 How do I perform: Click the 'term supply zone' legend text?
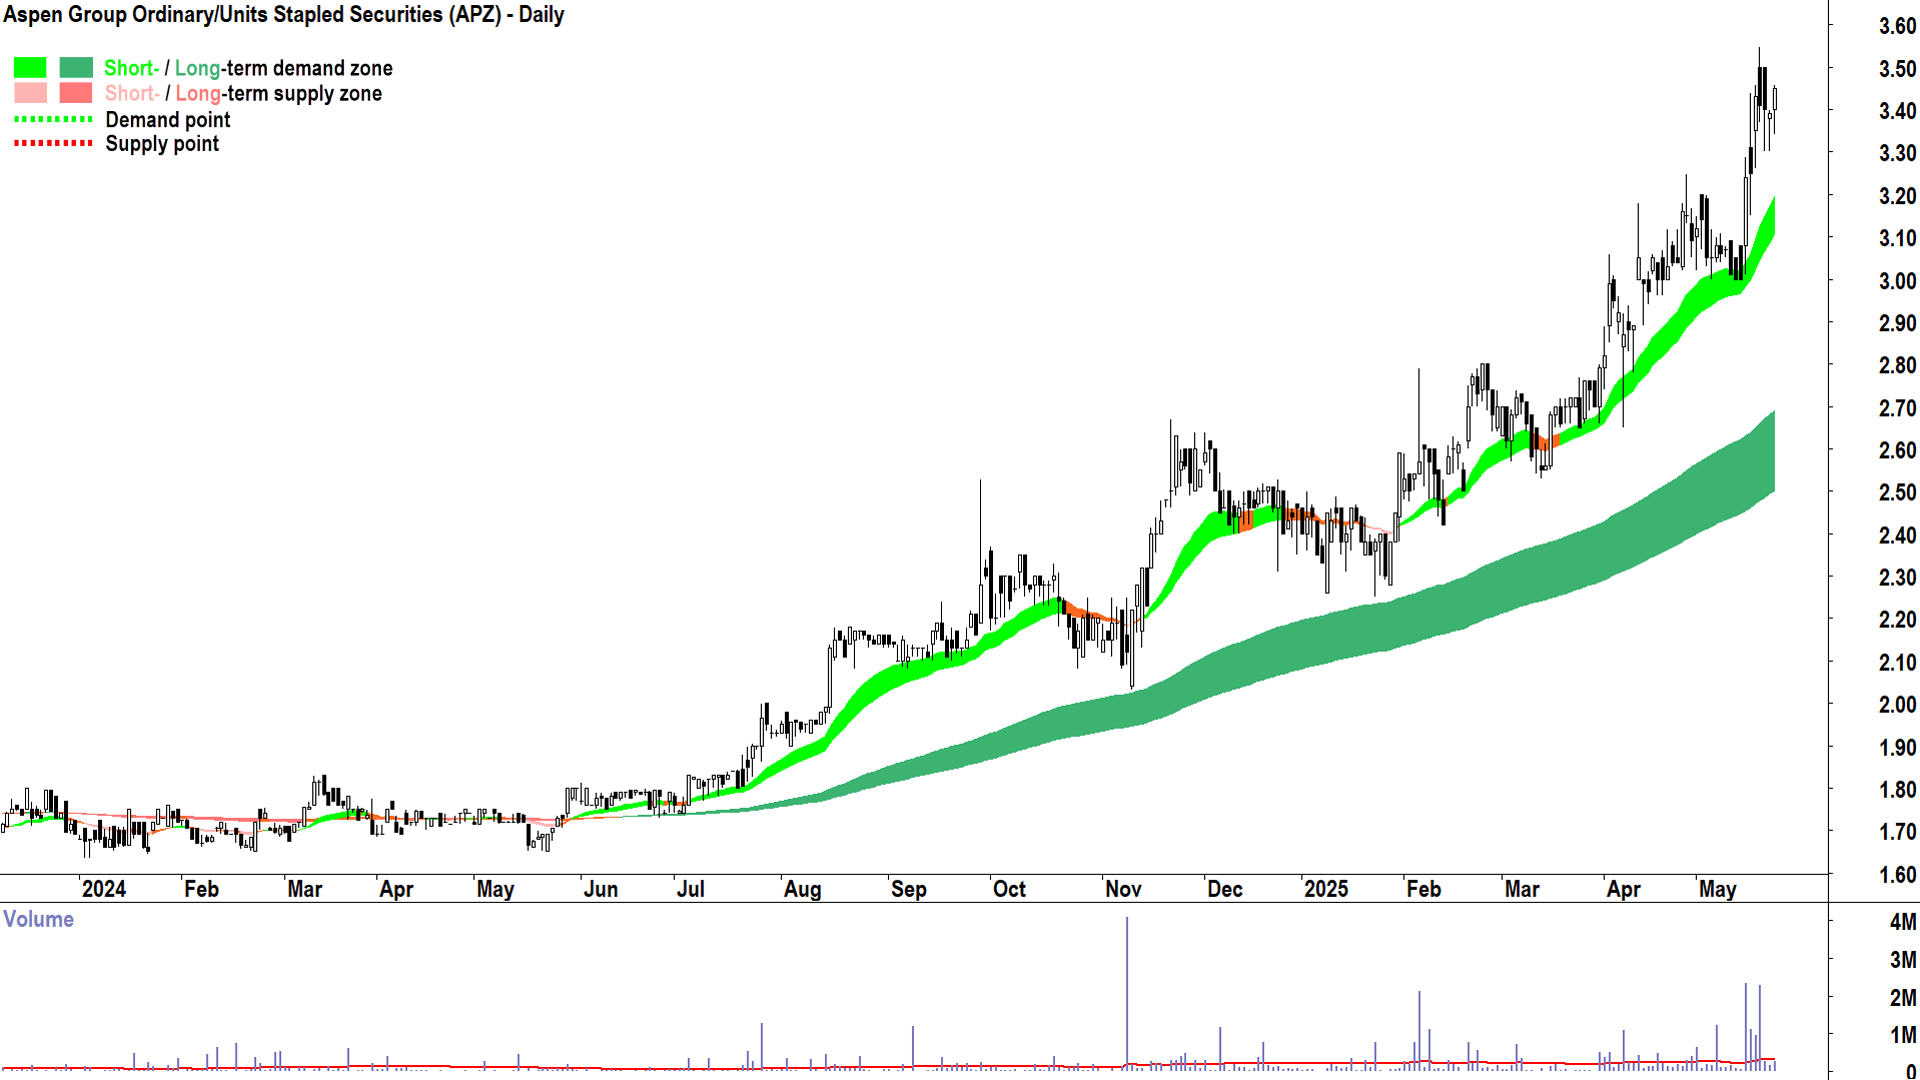(x=304, y=93)
